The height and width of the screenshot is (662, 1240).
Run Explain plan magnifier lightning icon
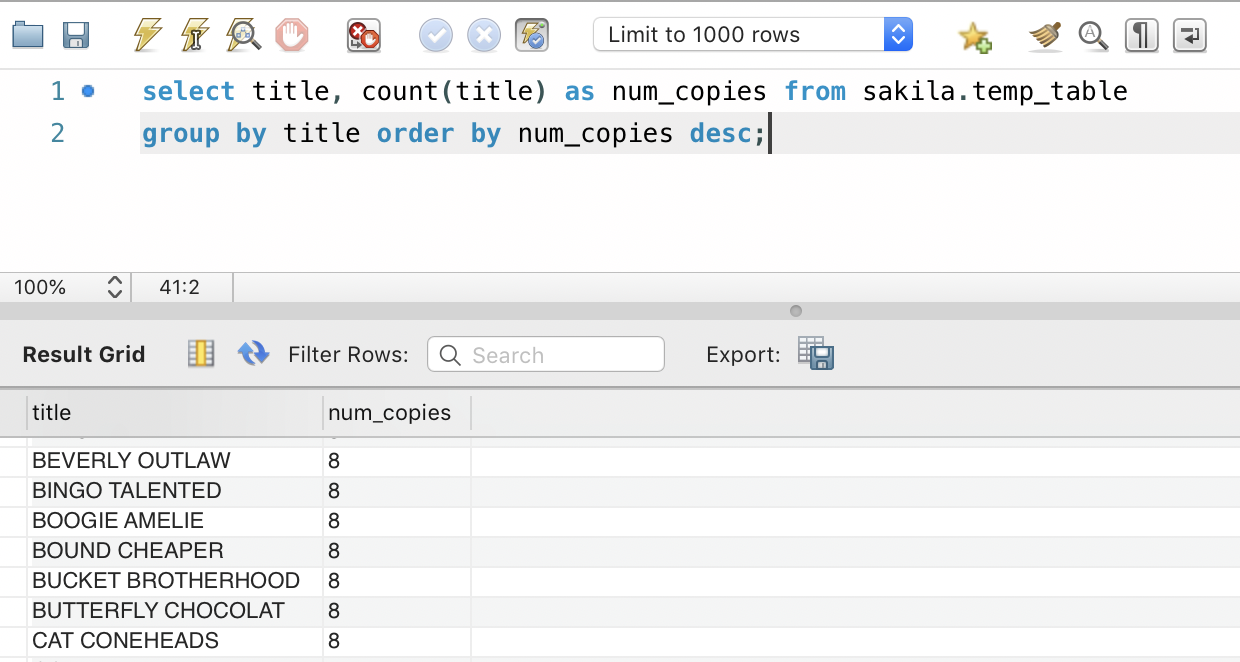(x=244, y=36)
